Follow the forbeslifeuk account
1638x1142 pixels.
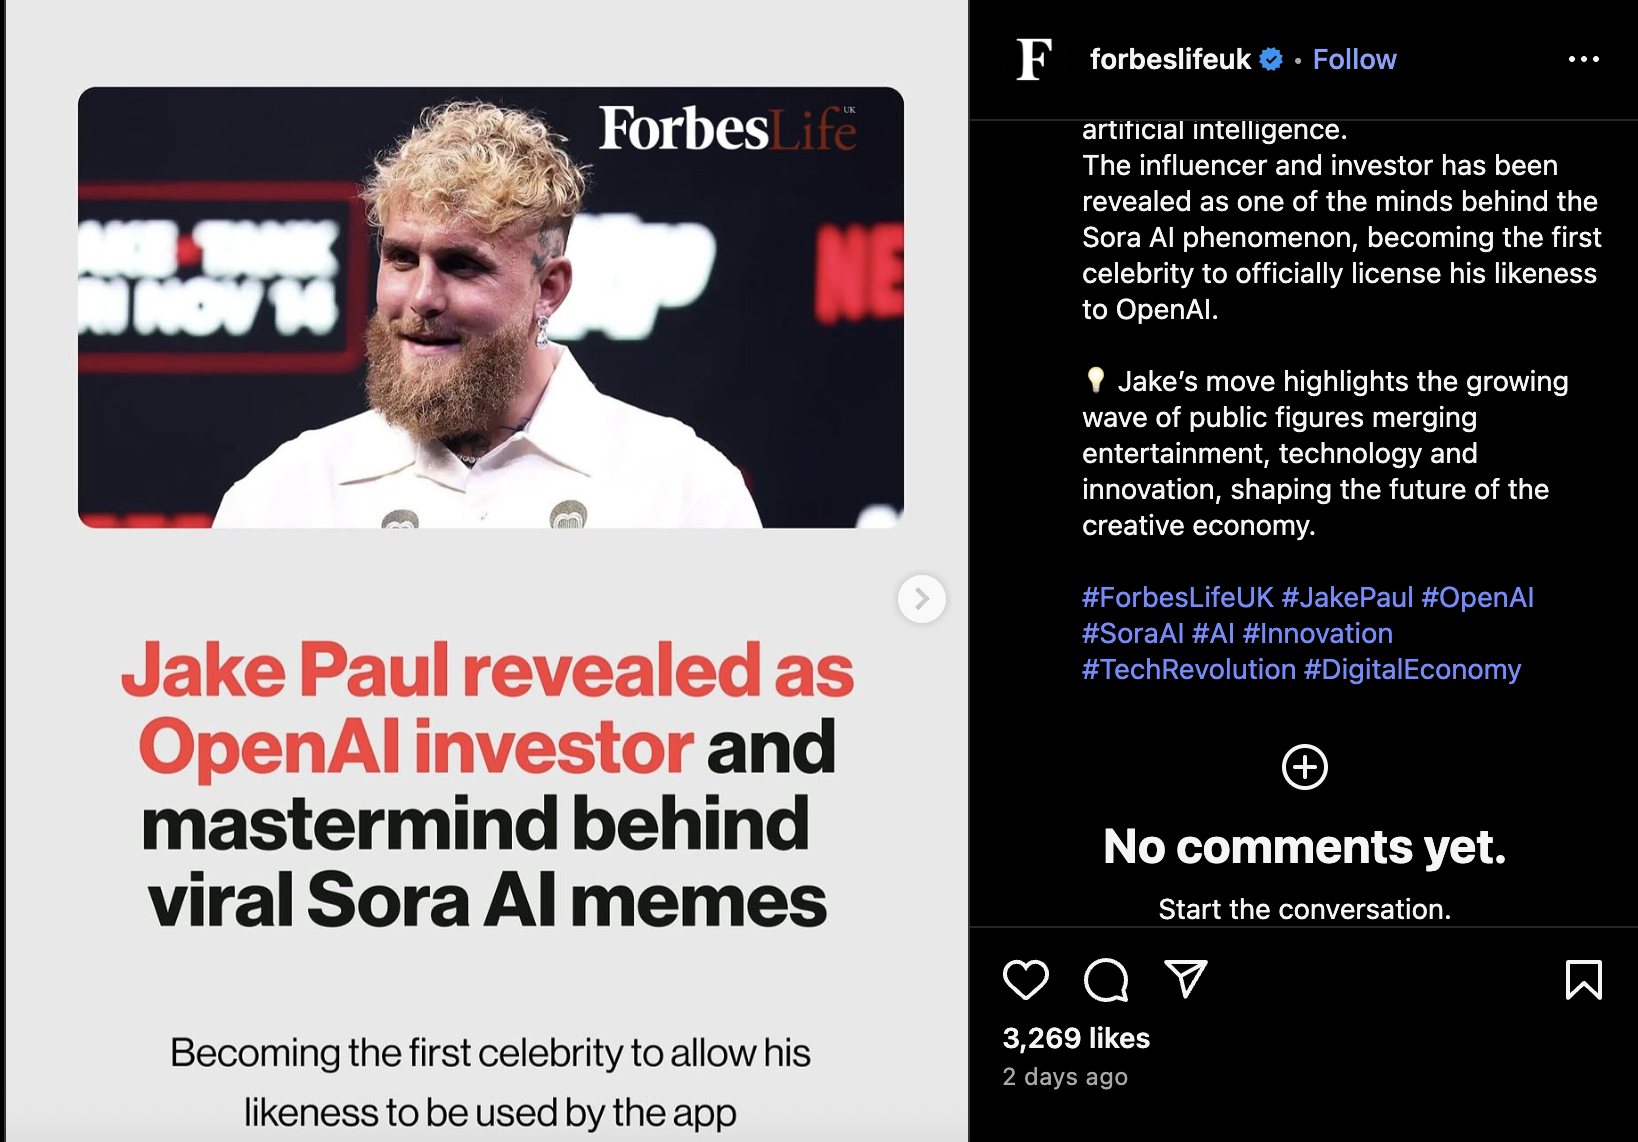[x=1354, y=60]
